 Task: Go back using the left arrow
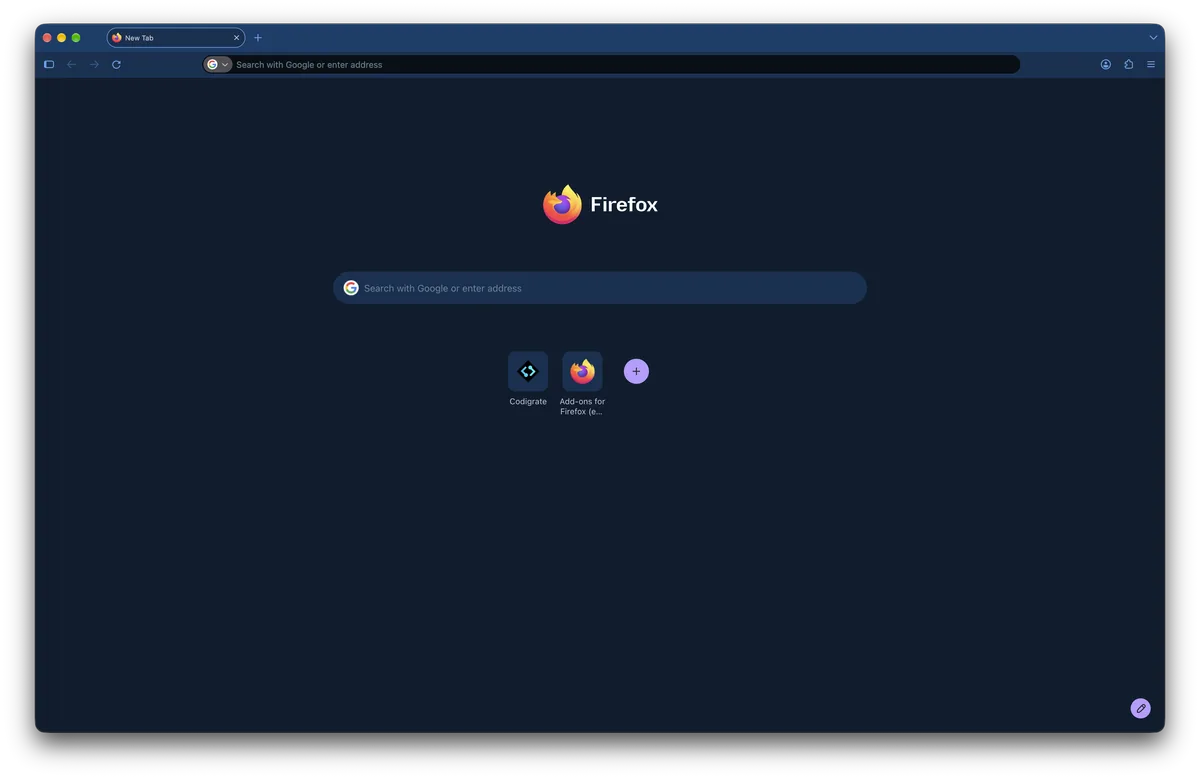click(x=71, y=64)
